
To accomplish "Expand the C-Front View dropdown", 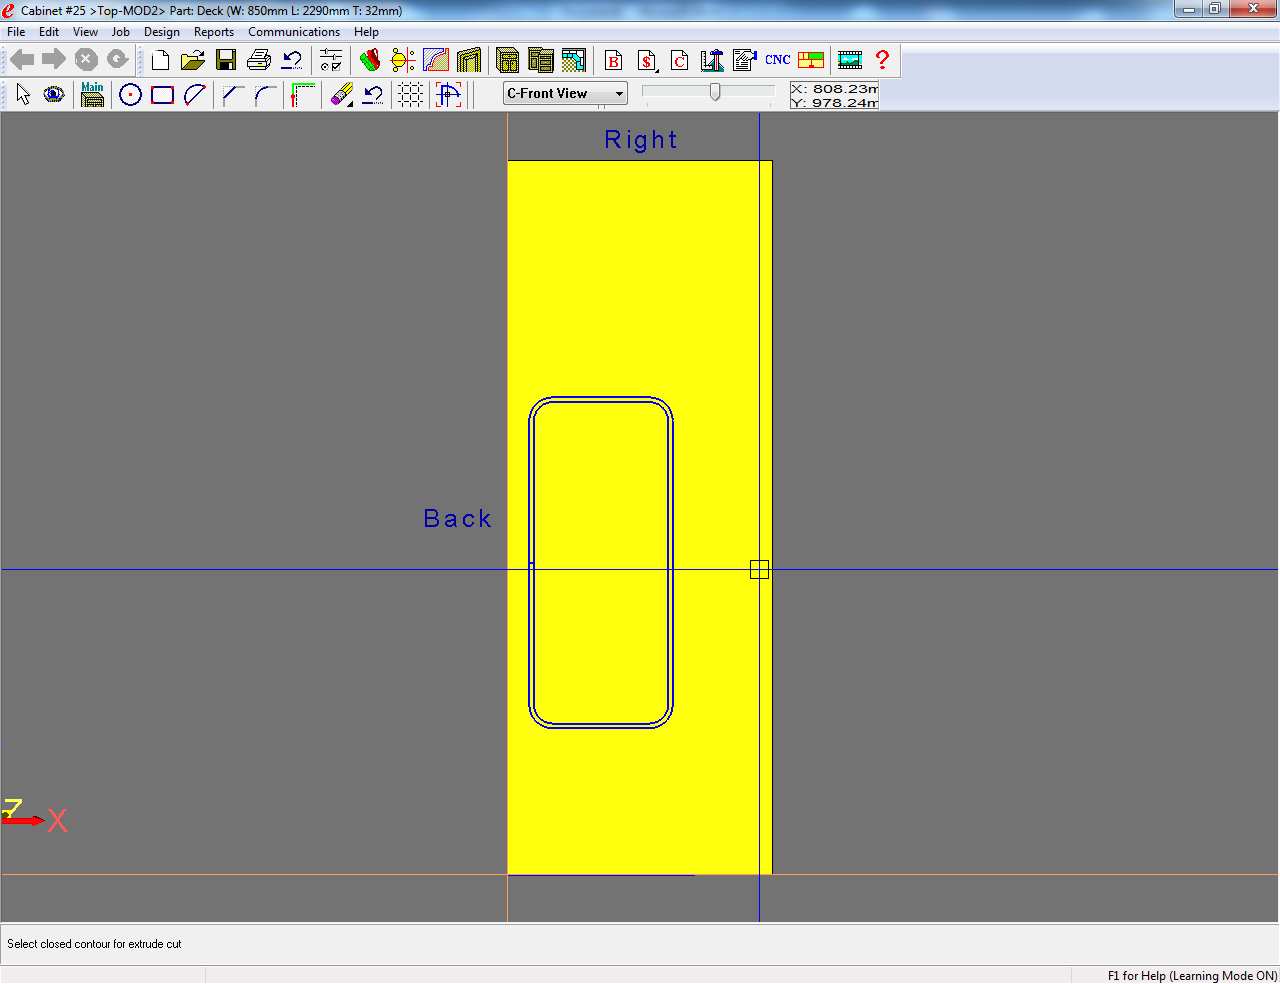I will [619, 94].
